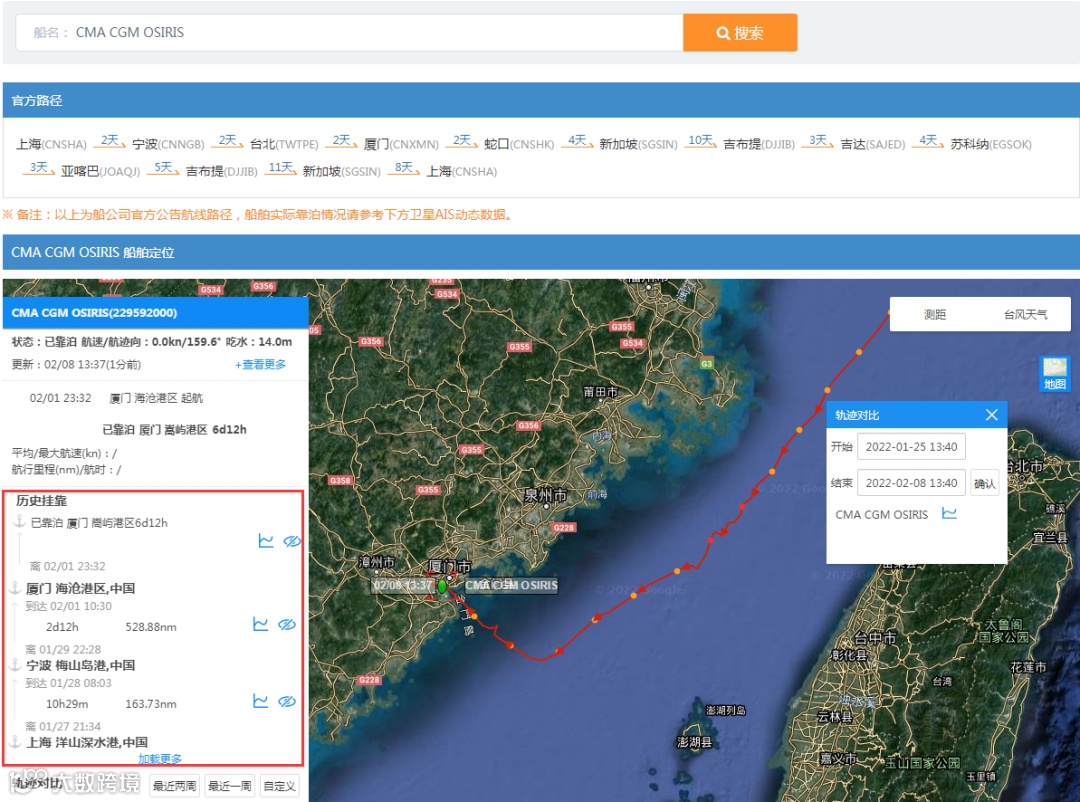1080x802 pixels.
Task: Click the anchor icon beside 宁波 梅山岛港
Action: coord(14,664)
